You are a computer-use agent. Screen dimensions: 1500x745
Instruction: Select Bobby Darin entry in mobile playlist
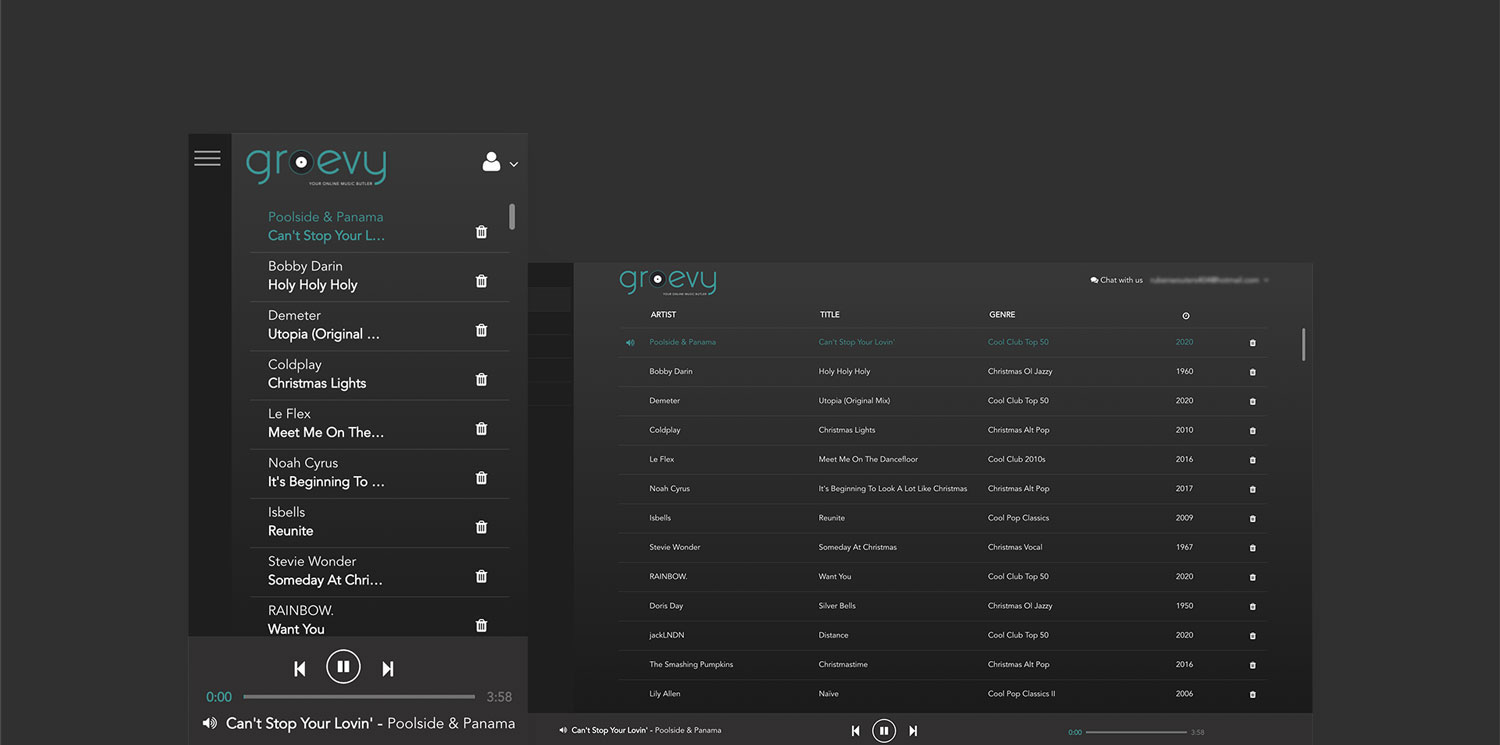379,276
